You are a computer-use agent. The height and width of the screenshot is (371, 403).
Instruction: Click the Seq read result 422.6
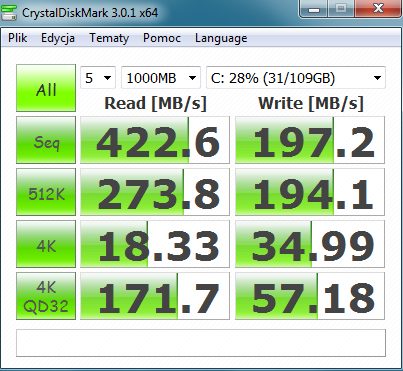click(155, 140)
